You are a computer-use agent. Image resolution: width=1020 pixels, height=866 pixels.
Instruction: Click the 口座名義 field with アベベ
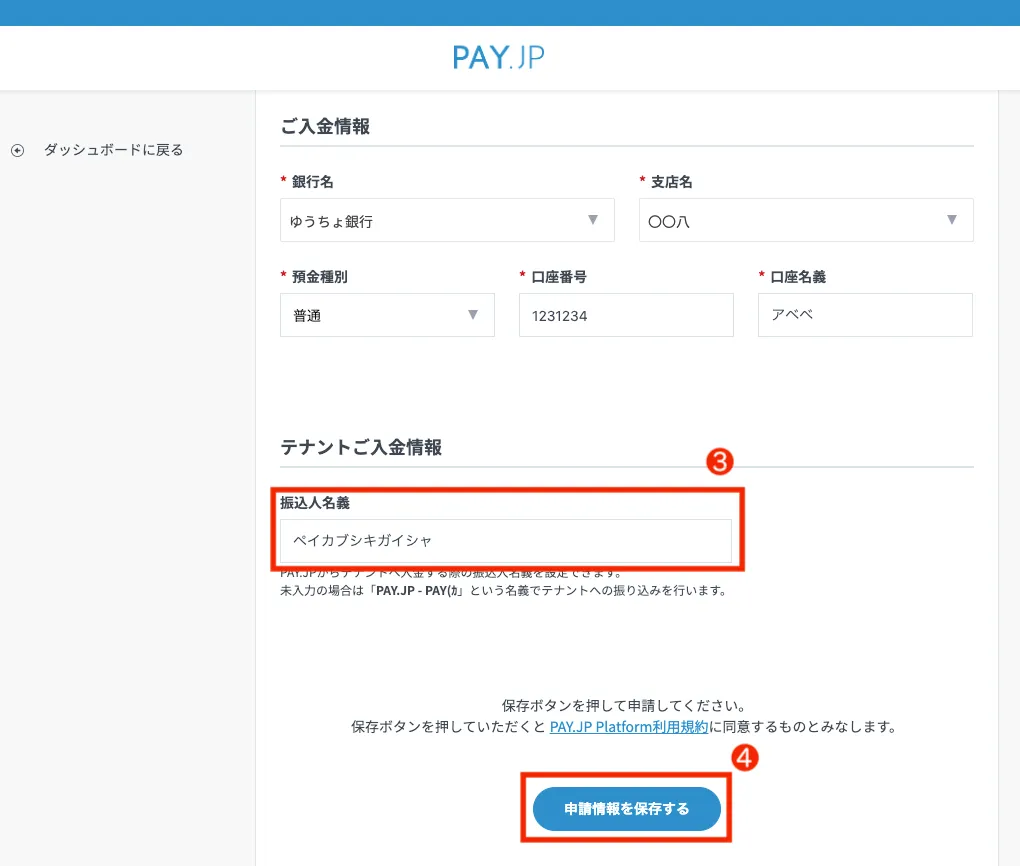pos(865,315)
